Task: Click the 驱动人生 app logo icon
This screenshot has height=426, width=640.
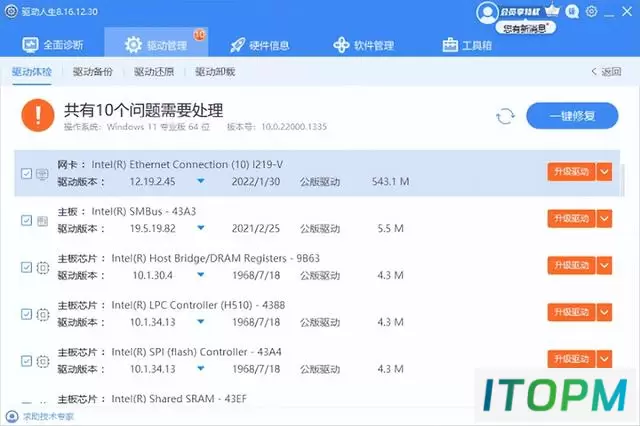Action: point(11,11)
